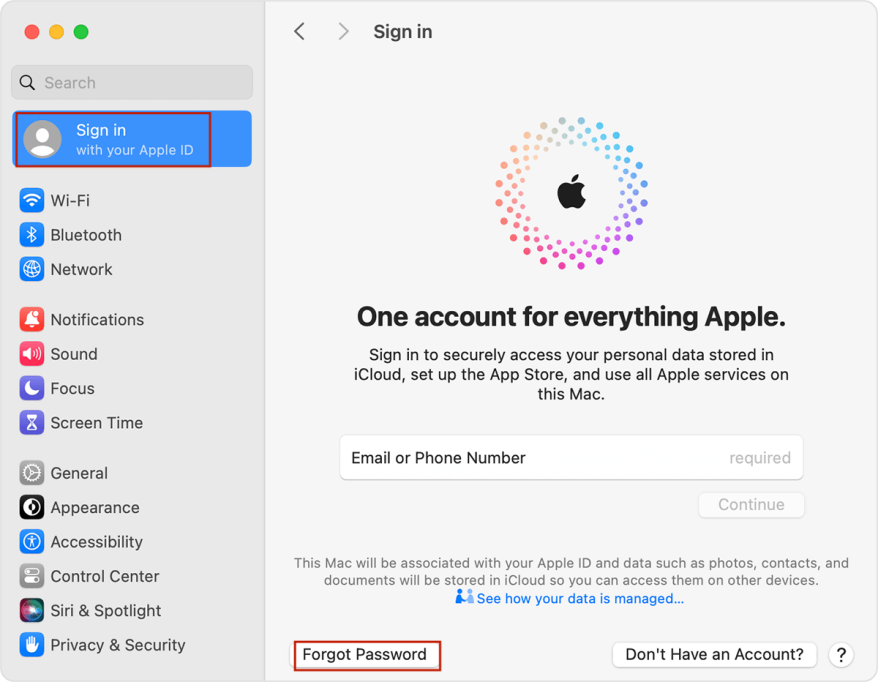Open the See how your data is managed link
This screenshot has width=878, height=682.
(579, 599)
